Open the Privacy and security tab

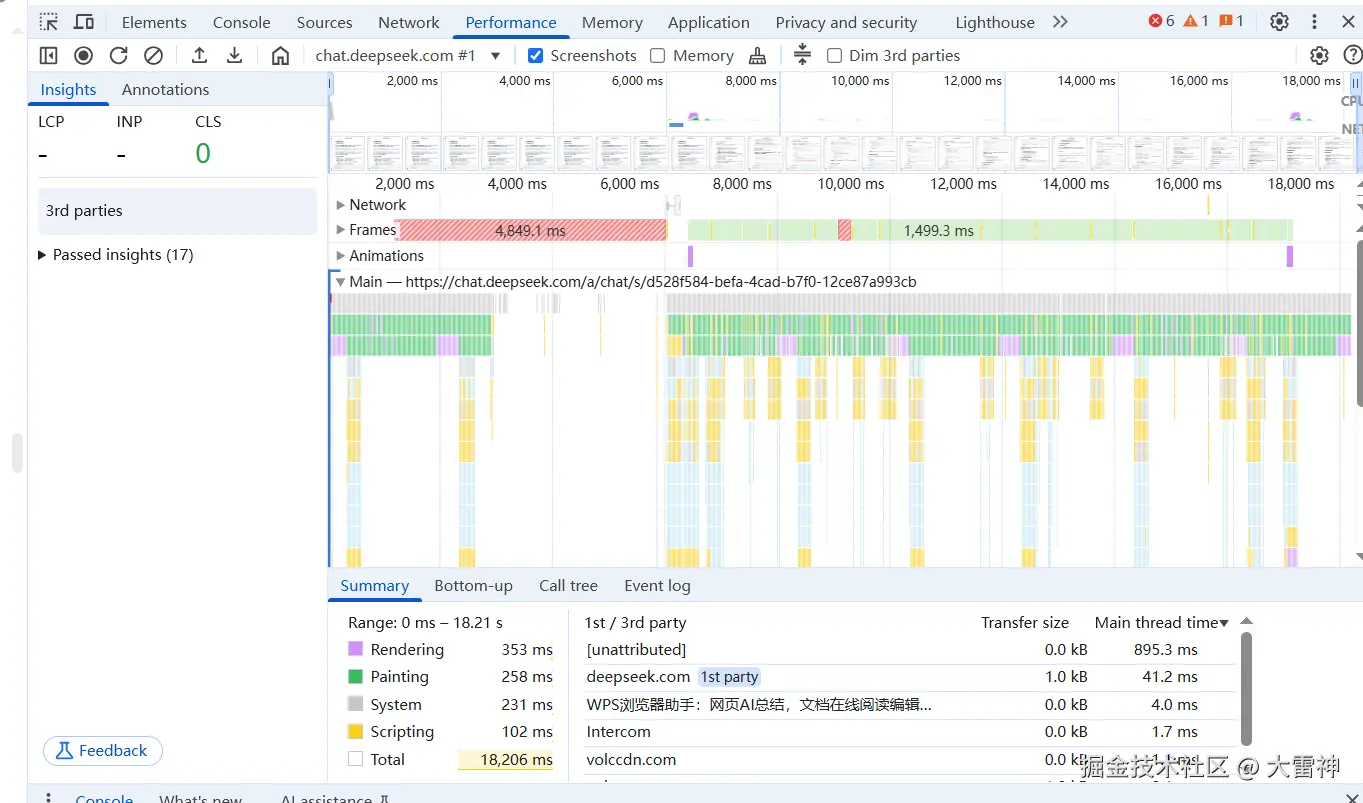click(846, 22)
